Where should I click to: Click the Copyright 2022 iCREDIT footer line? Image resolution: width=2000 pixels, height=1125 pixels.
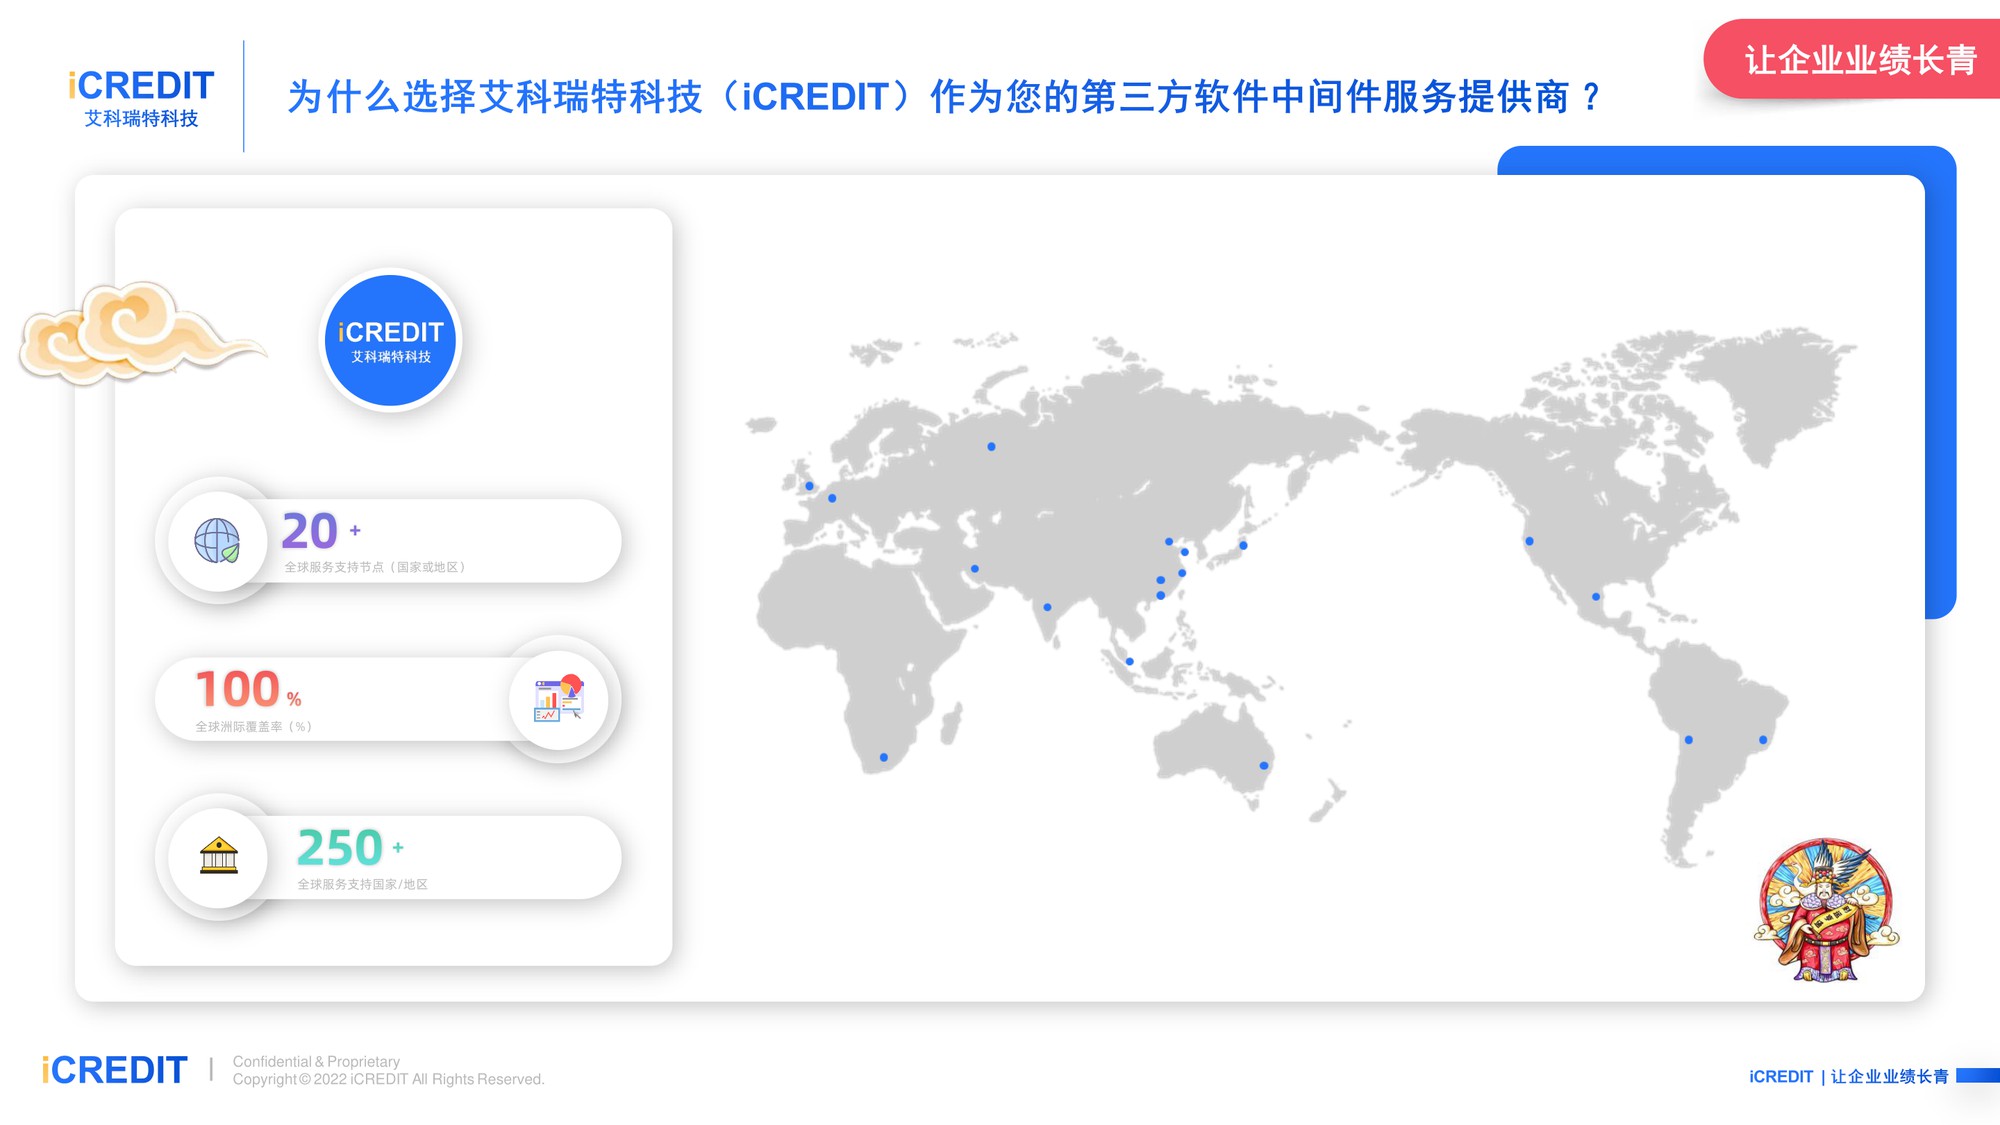(x=389, y=1079)
